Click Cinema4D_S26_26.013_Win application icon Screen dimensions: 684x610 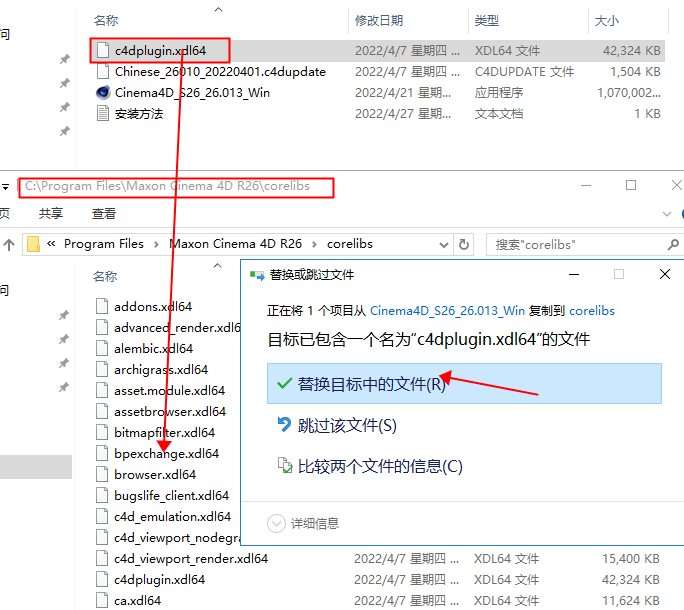[103, 93]
